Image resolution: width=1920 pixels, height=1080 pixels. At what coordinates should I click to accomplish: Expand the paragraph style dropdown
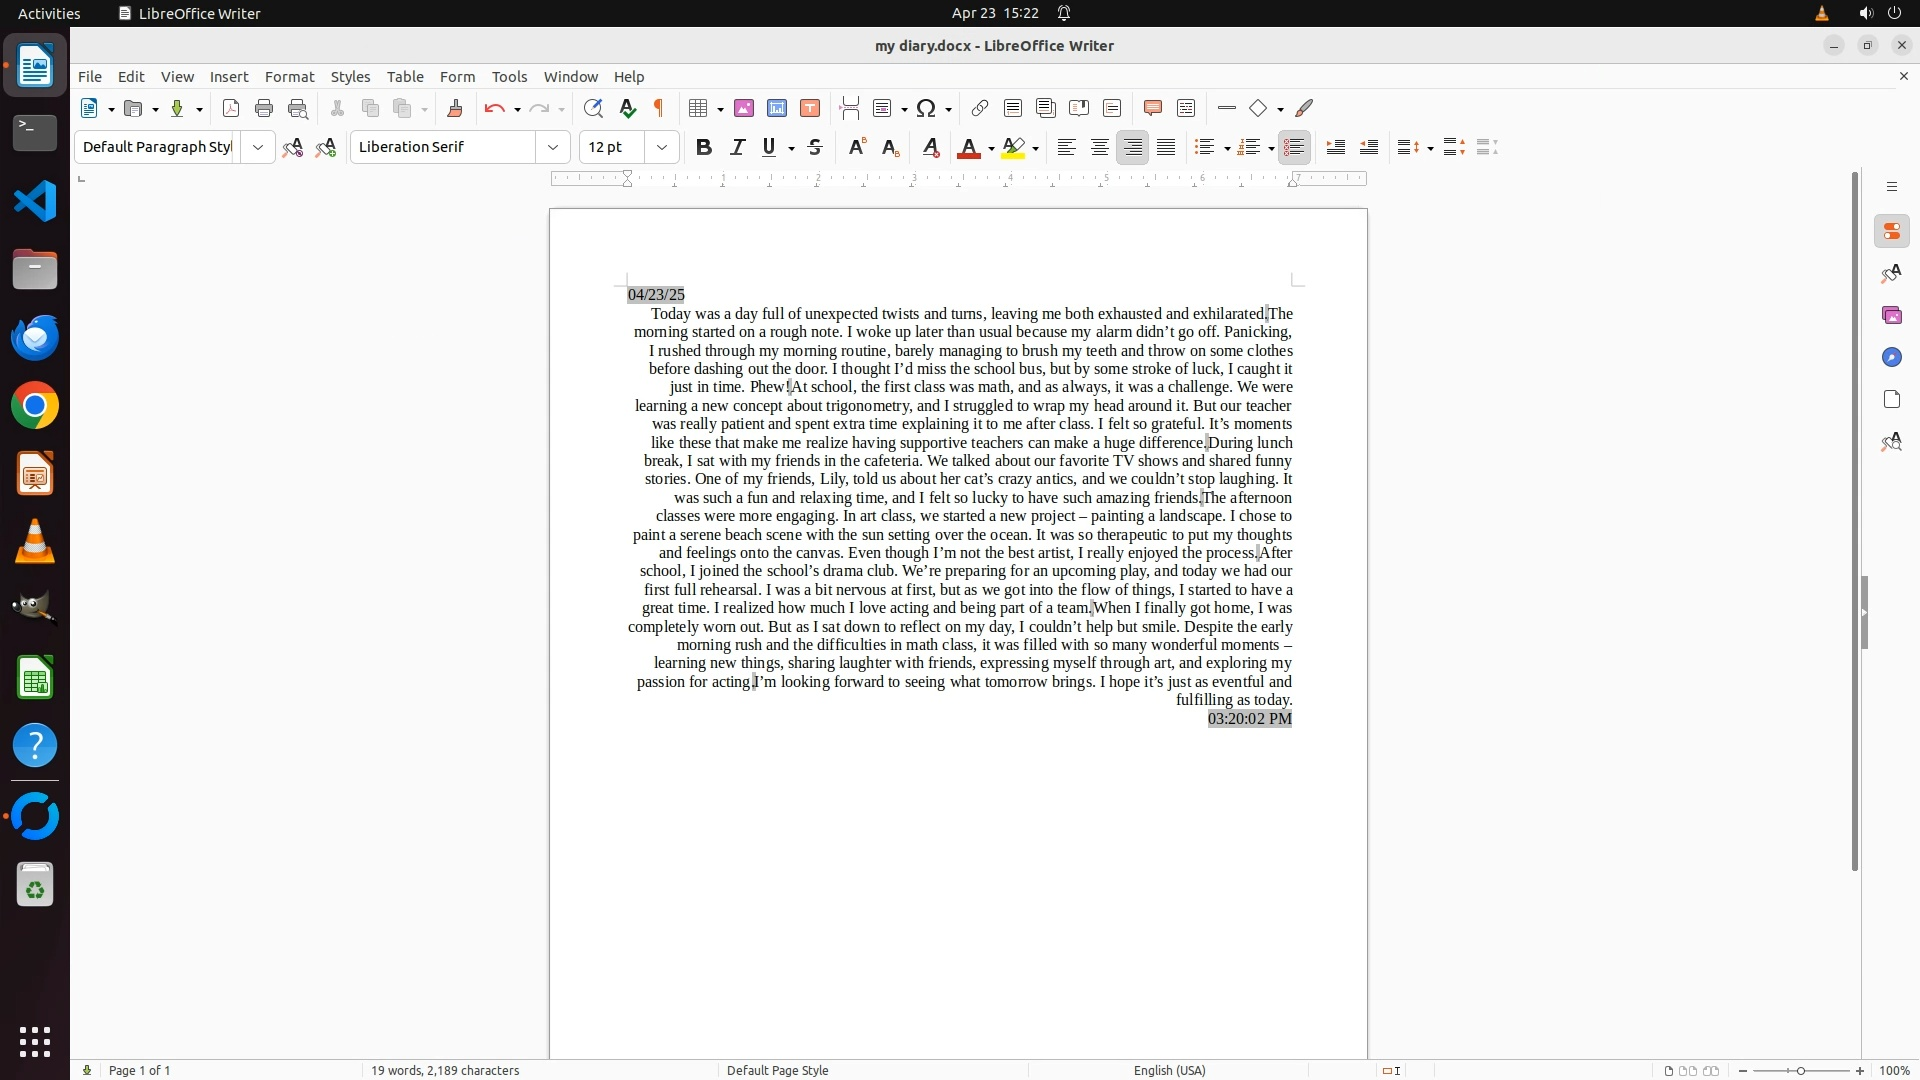click(x=257, y=148)
